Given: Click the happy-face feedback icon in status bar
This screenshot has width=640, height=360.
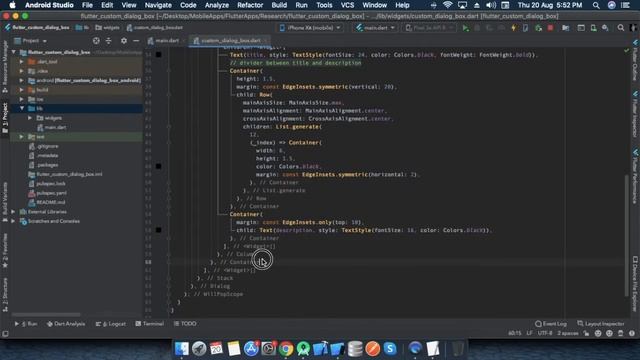Looking at the screenshot, I should coord(598,333).
